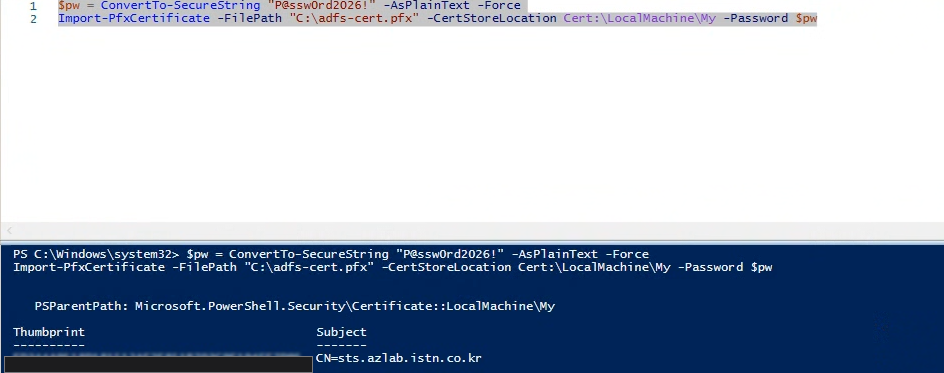The height and width of the screenshot is (373, 944).
Task: Click the Thumbprint column header in the console
Action: click(49, 332)
